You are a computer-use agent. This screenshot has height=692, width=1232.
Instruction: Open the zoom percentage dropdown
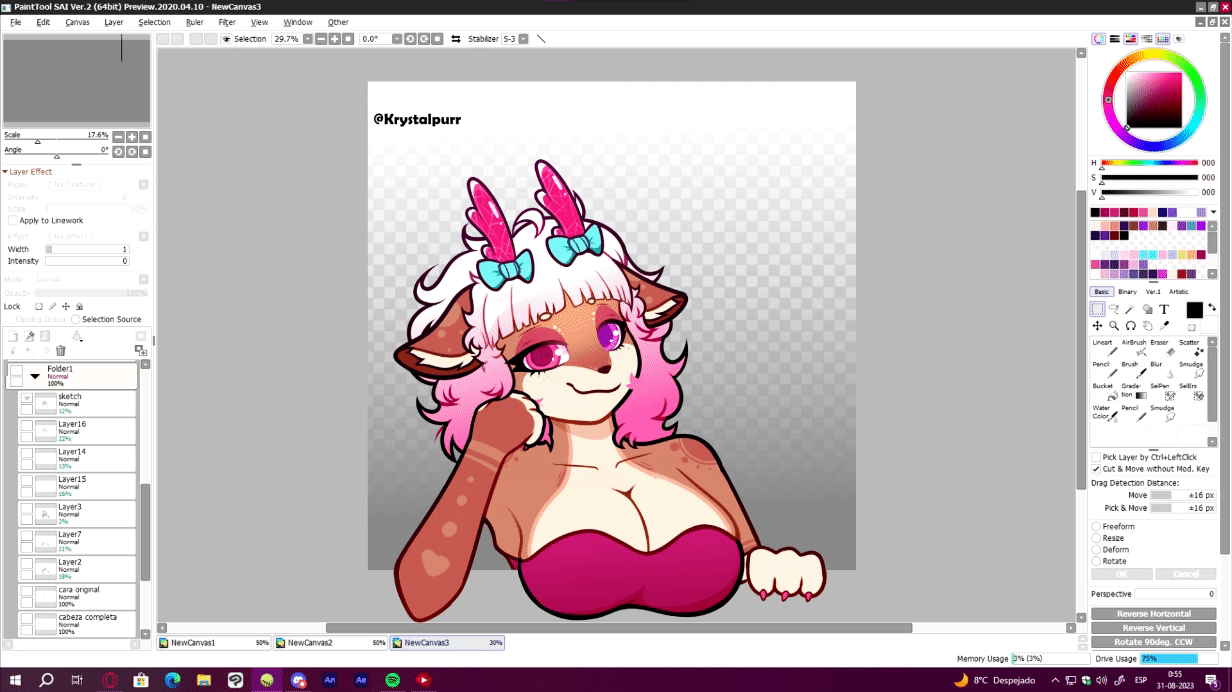pyautogui.click(x=307, y=39)
